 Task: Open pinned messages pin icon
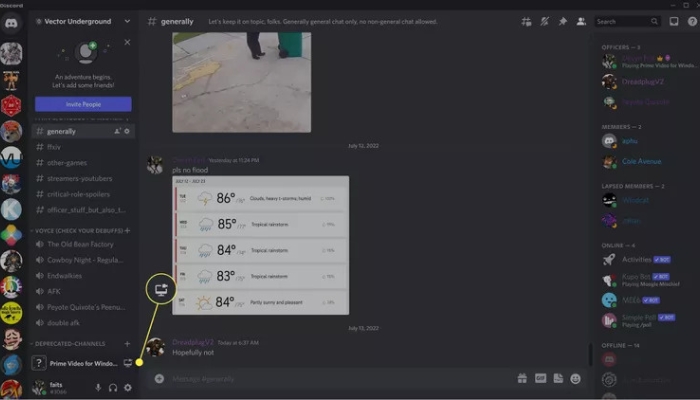[x=562, y=21]
